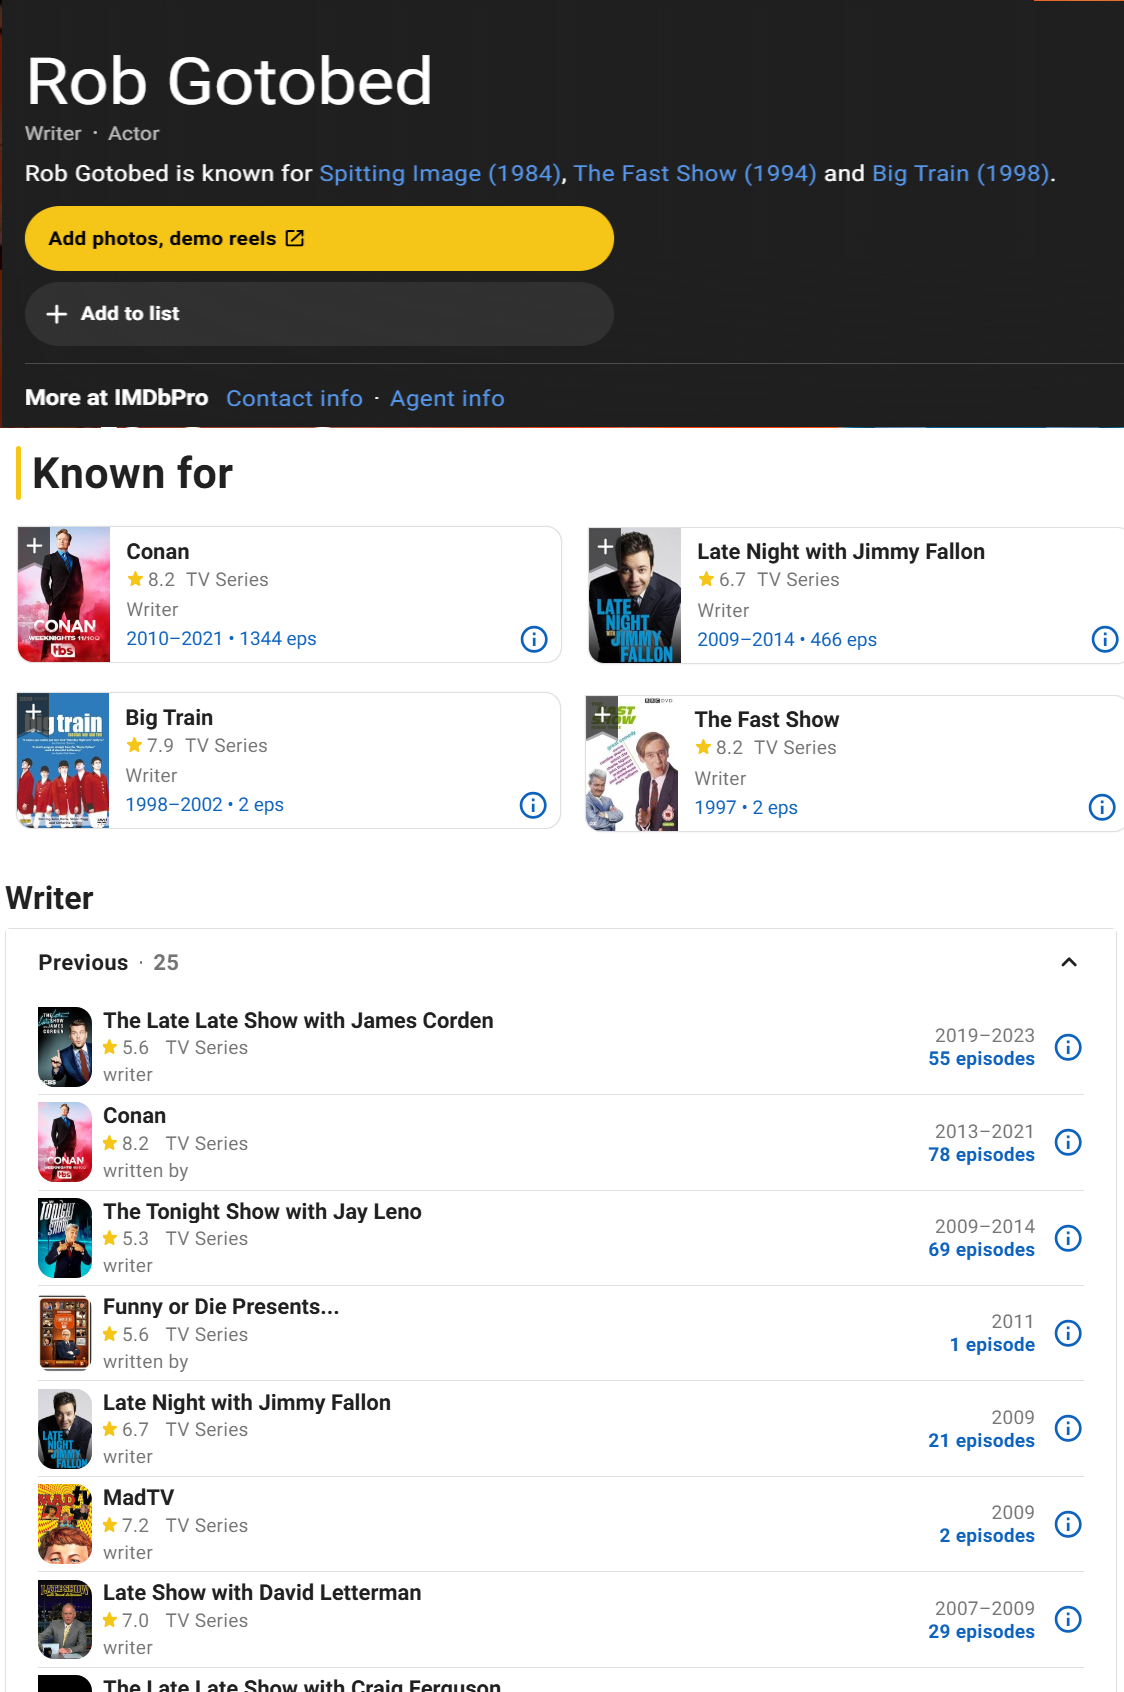Image resolution: width=1124 pixels, height=1692 pixels.
Task: Toggle watchlist on Late Night Jimmy Fallon poster
Action: (605, 546)
